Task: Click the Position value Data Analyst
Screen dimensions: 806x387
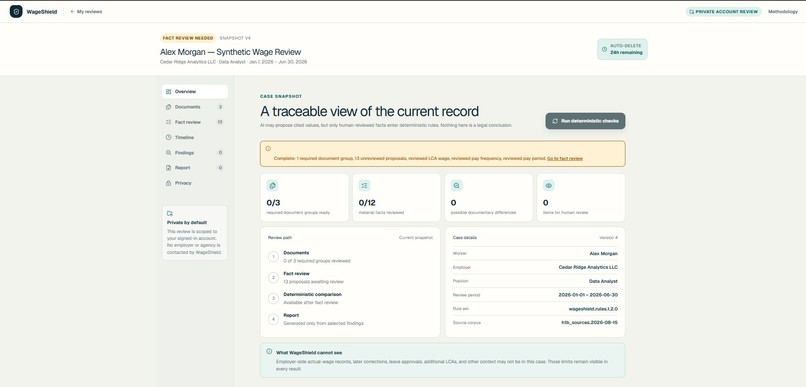Action: pos(603,281)
